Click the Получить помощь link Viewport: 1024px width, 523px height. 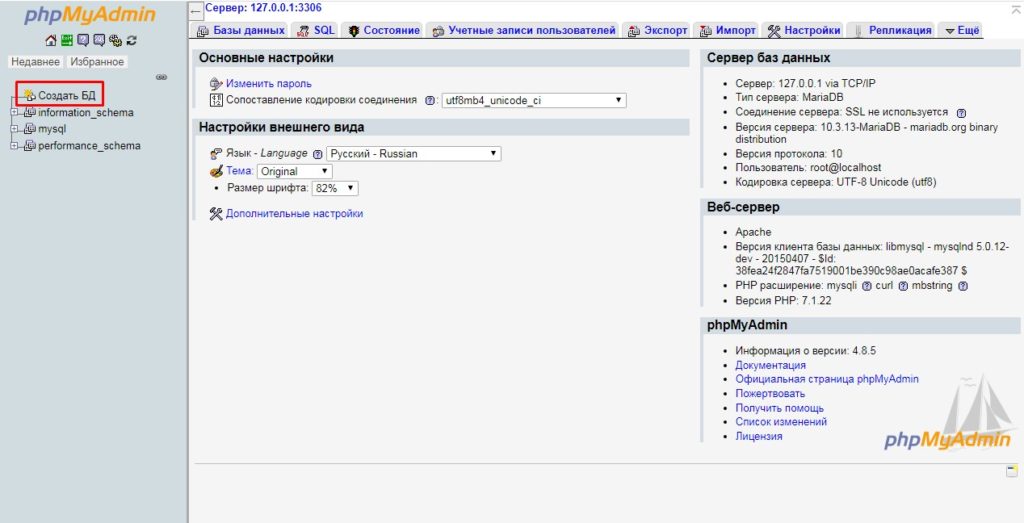click(780, 407)
